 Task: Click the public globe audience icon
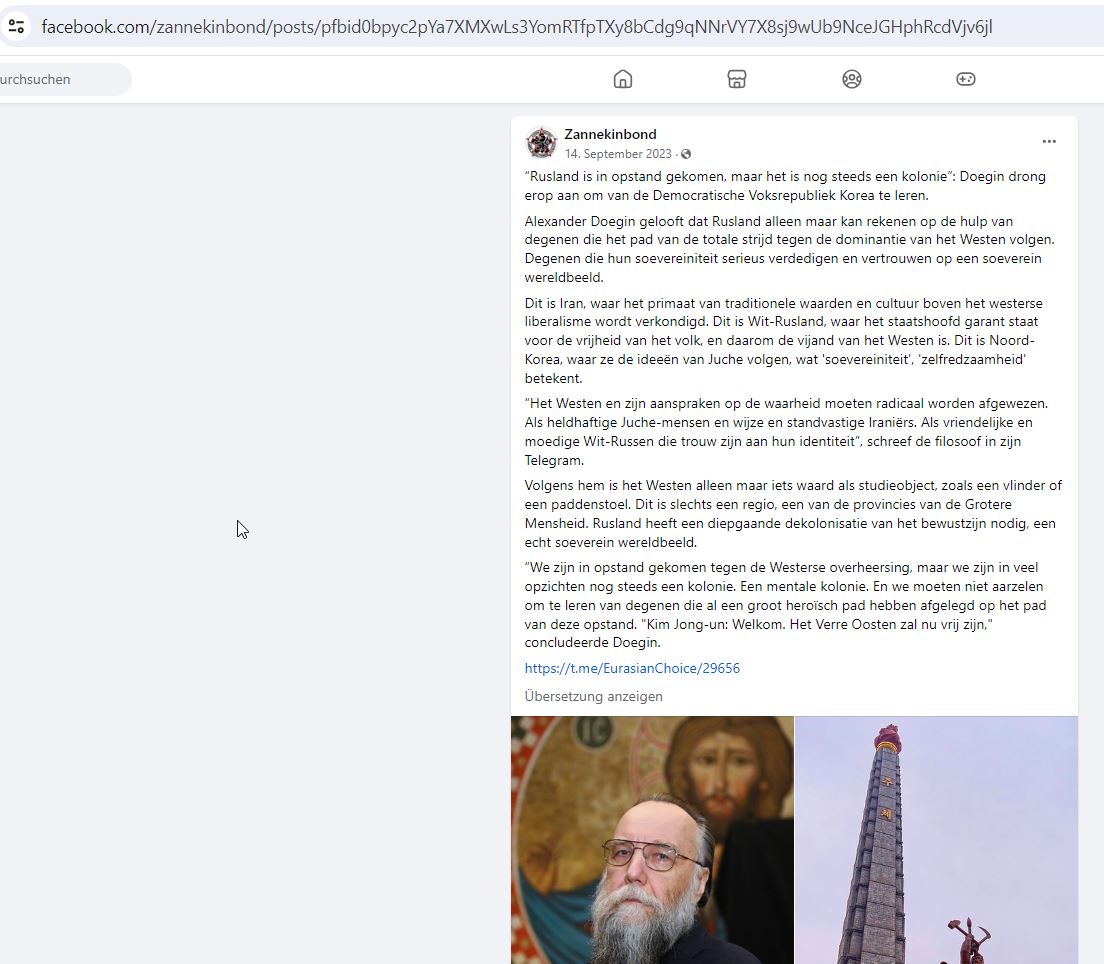tap(686, 154)
